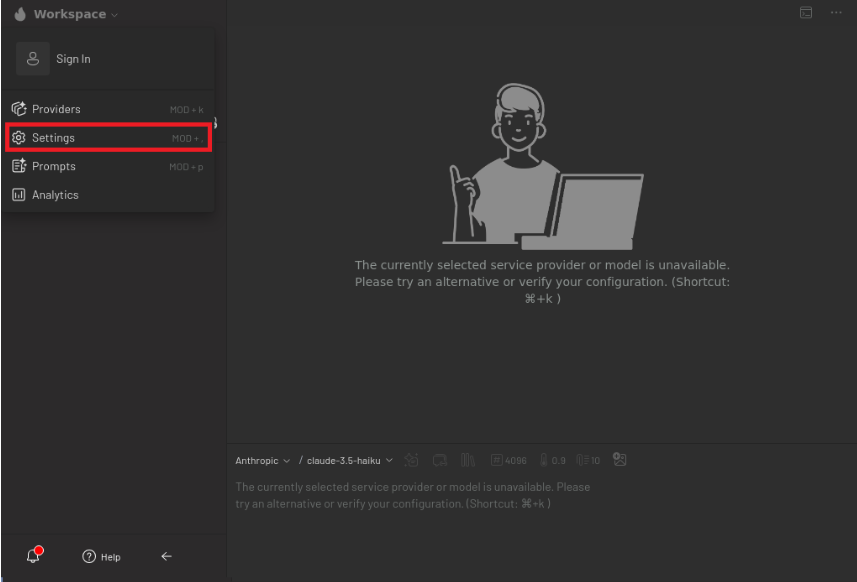Open the Anthropic provider dropdown

pos(262,460)
